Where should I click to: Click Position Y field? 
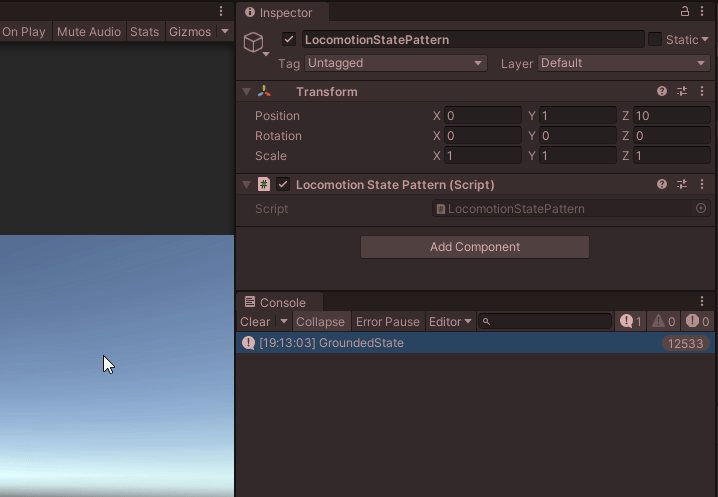[x=577, y=115]
